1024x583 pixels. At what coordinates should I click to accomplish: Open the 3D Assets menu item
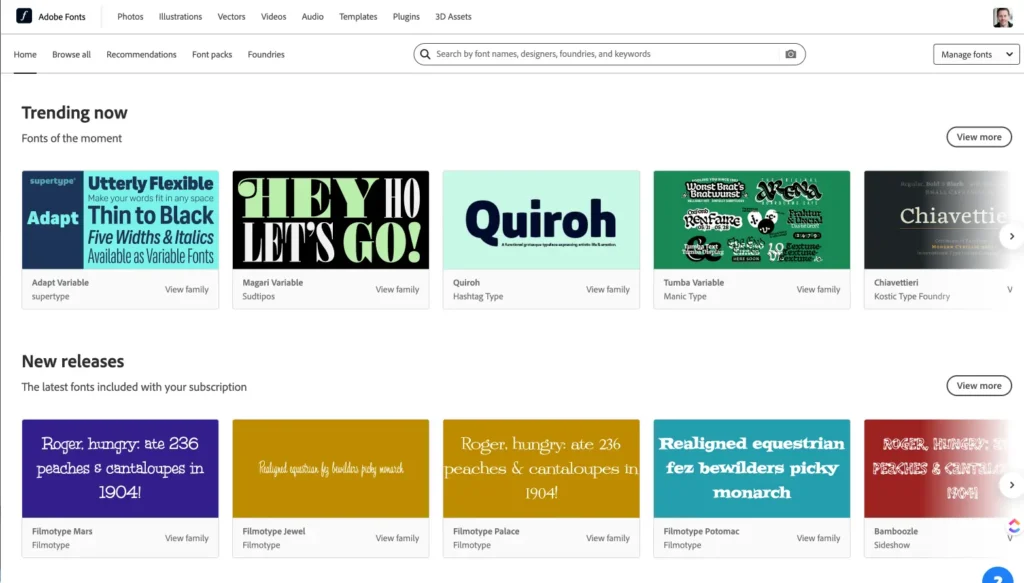pyautogui.click(x=453, y=16)
